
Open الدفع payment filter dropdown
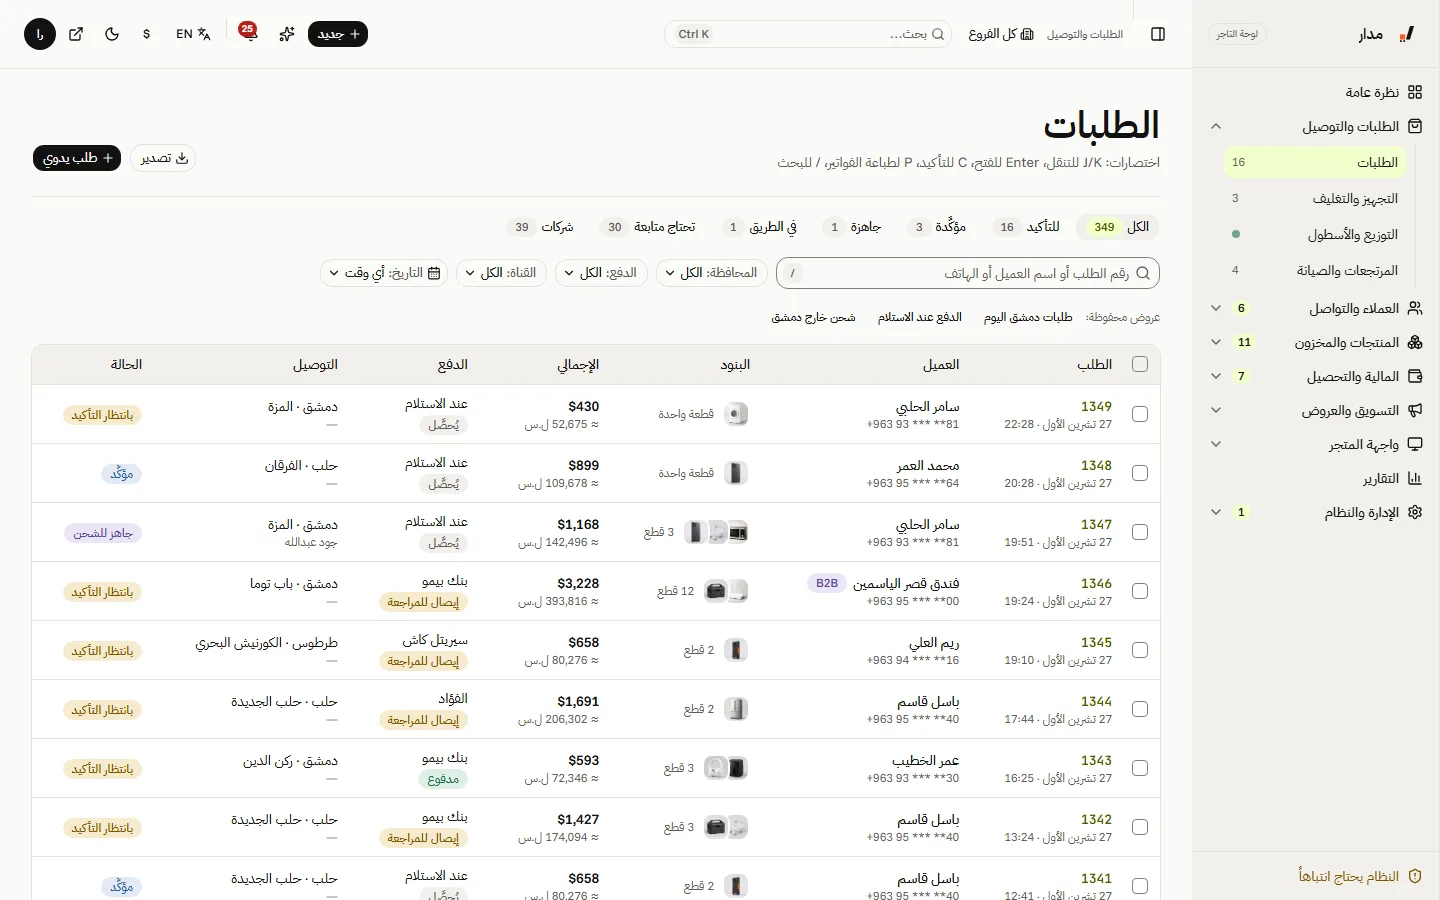601,273
